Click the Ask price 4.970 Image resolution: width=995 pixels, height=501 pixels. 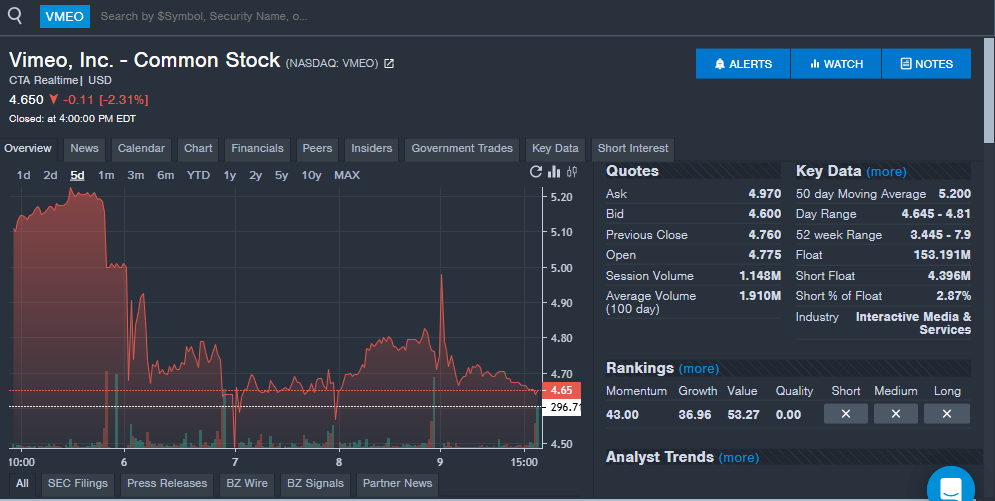(x=765, y=194)
